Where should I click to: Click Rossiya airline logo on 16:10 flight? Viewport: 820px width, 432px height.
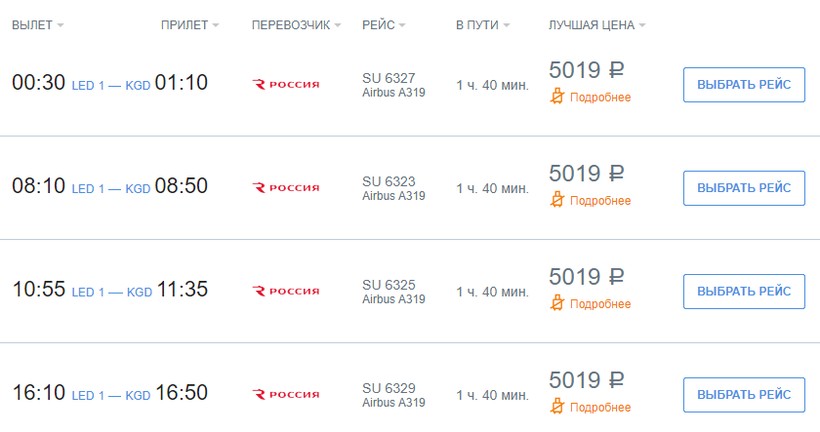(x=286, y=394)
